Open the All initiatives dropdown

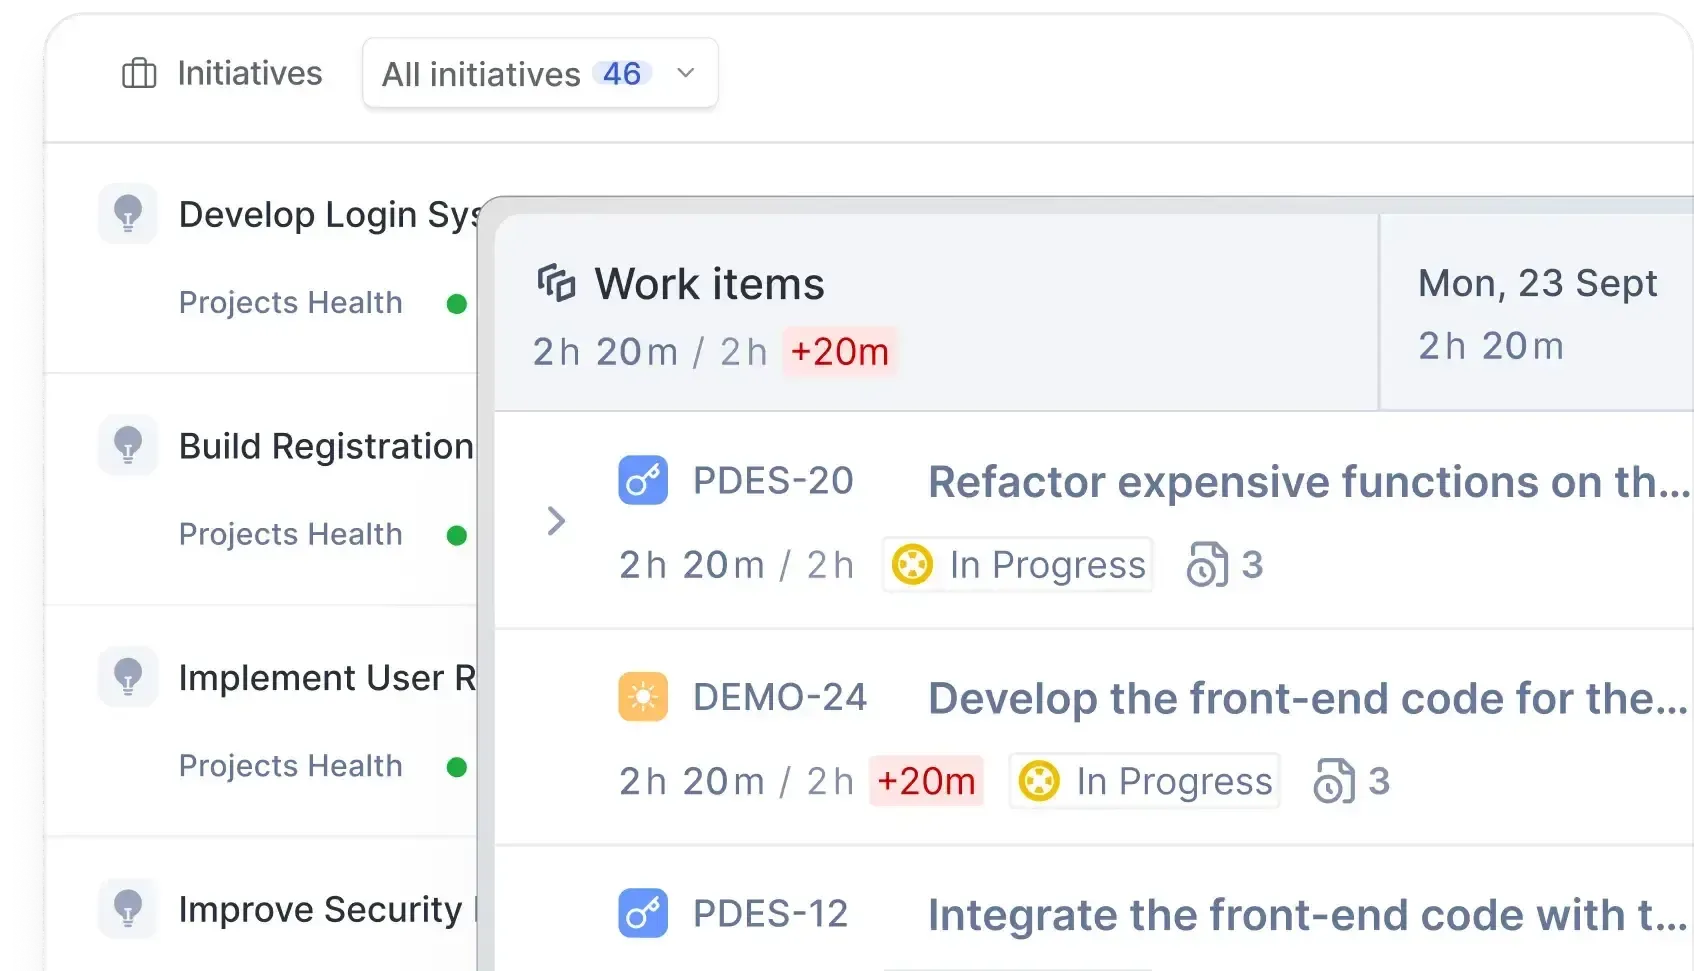click(539, 73)
